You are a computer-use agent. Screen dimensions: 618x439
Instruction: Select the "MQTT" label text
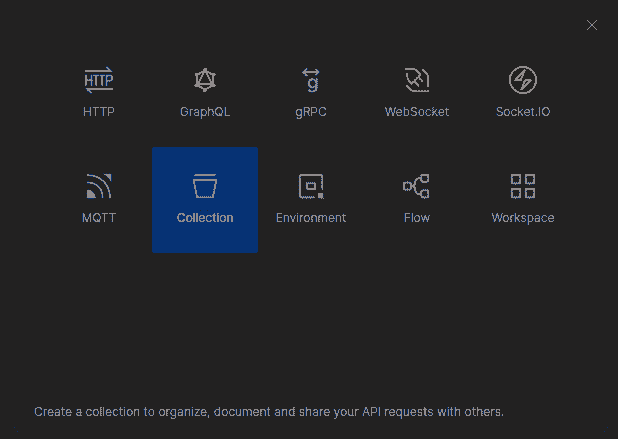(x=99, y=218)
